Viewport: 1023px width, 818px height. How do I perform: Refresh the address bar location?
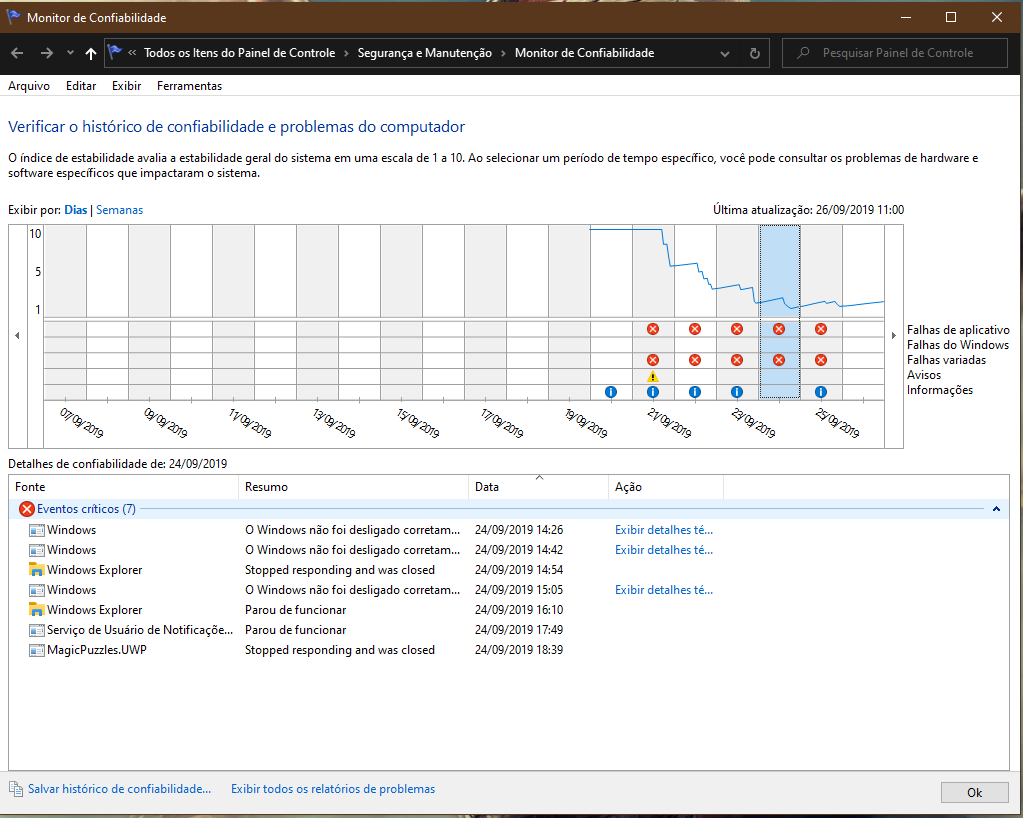click(755, 53)
